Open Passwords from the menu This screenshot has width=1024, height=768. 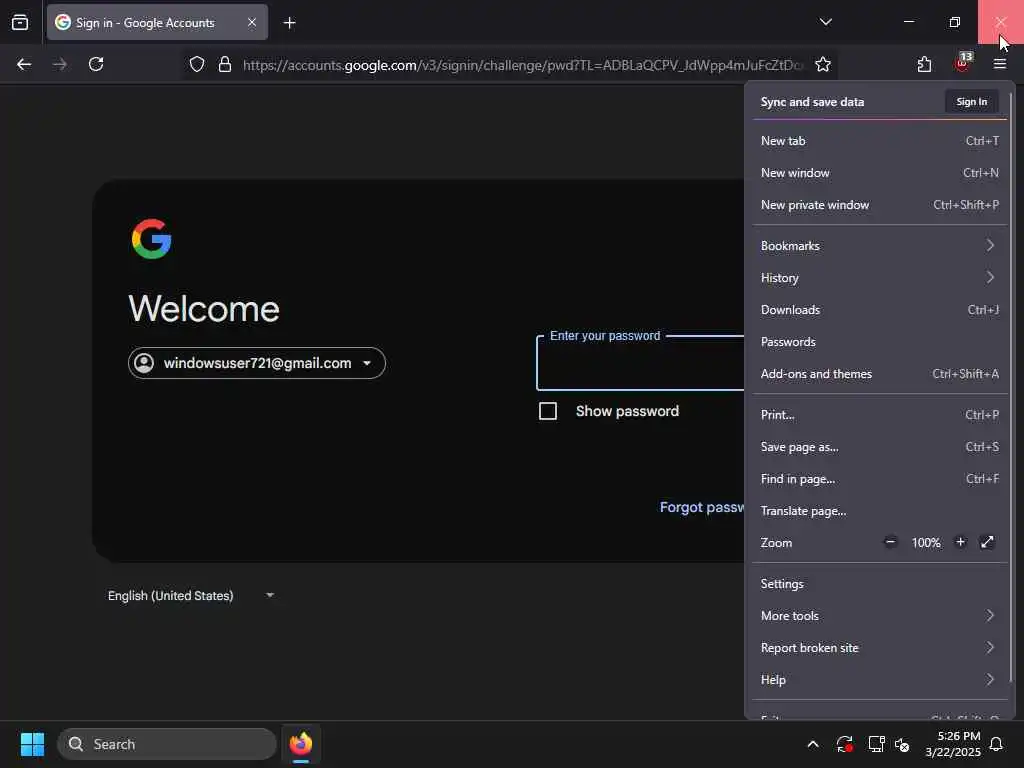click(x=880, y=342)
